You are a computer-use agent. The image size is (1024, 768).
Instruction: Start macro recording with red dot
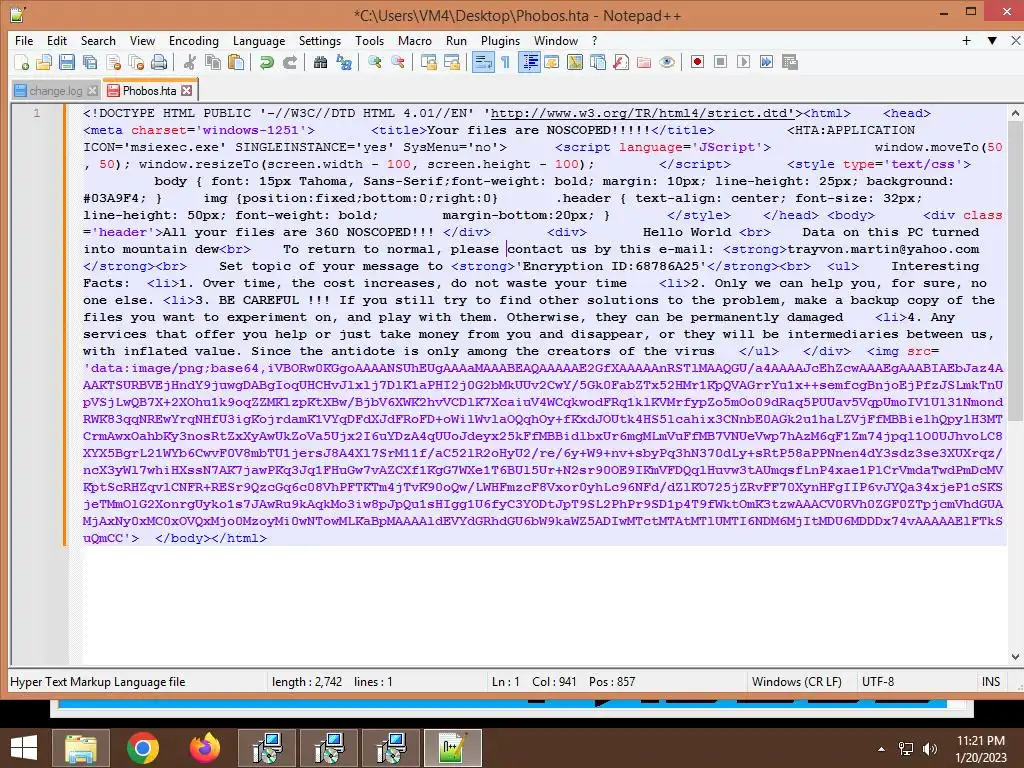pos(697,62)
